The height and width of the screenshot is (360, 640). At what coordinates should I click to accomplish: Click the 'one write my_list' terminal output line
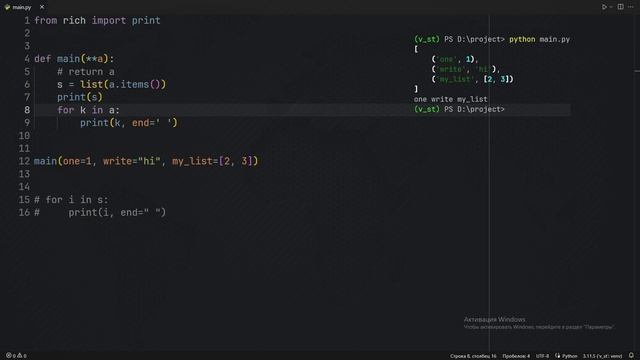pos(450,99)
